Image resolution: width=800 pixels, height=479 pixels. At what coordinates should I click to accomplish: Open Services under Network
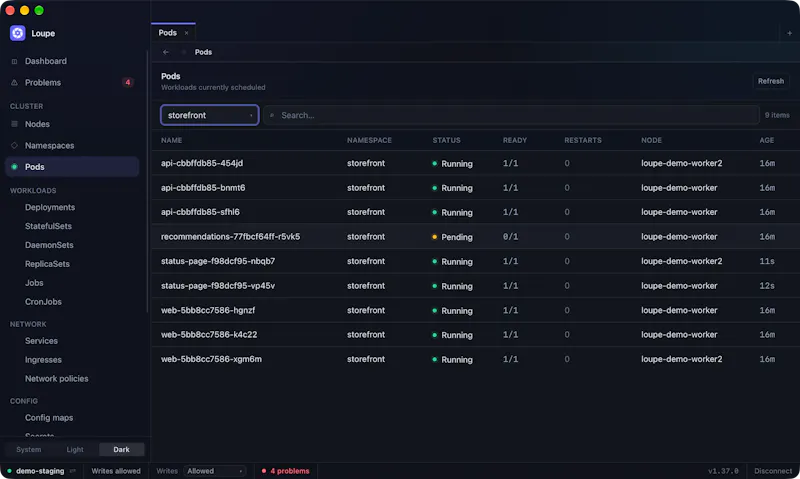41,341
